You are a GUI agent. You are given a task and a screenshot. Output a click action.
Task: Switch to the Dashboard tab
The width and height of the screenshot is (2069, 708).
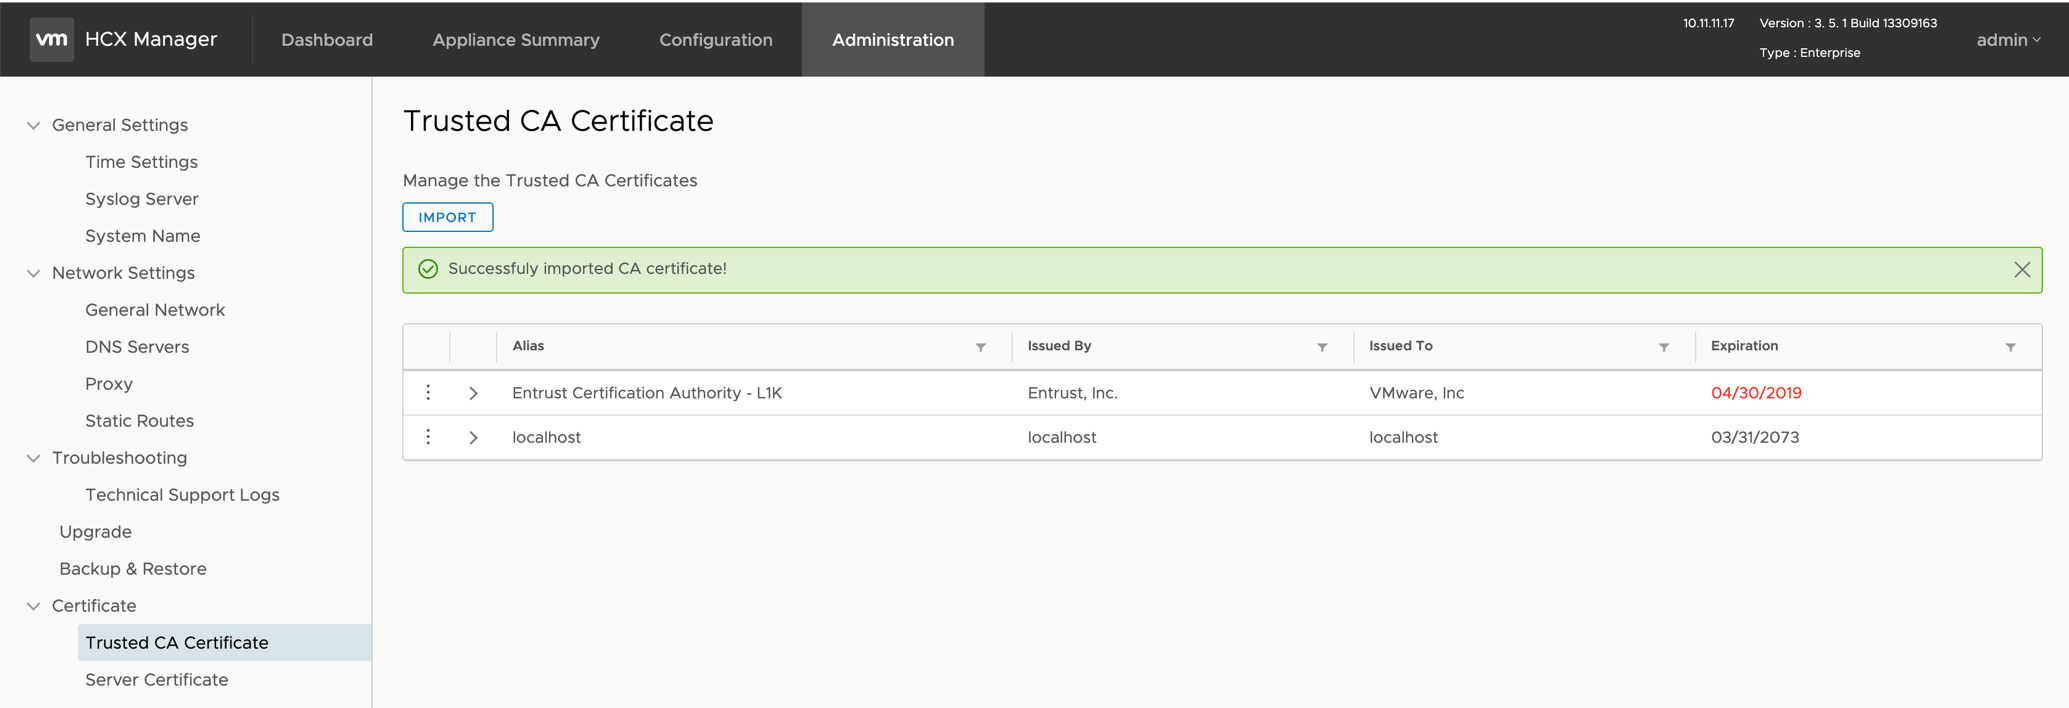click(327, 40)
